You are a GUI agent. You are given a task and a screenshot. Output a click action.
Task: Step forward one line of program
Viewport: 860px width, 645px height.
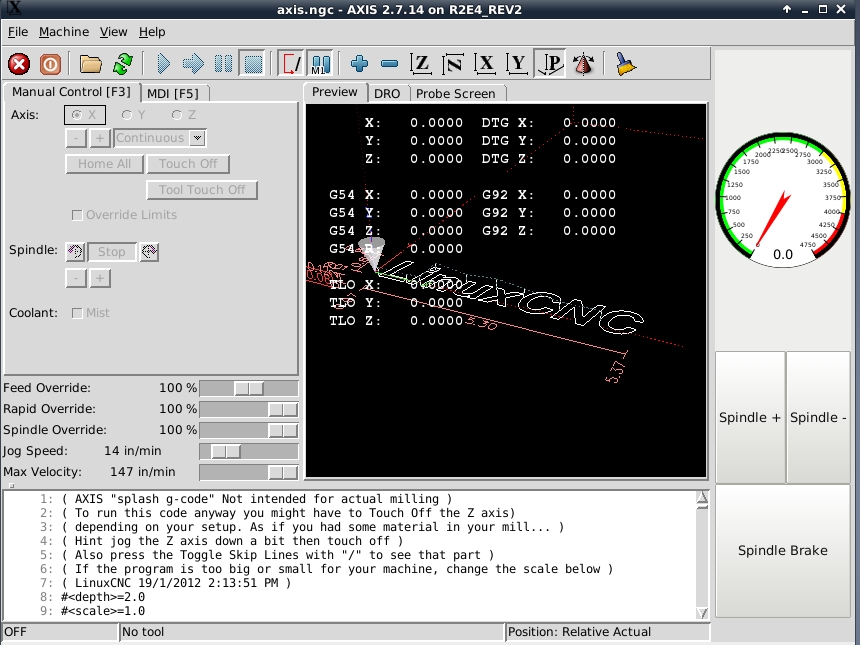tap(193, 64)
